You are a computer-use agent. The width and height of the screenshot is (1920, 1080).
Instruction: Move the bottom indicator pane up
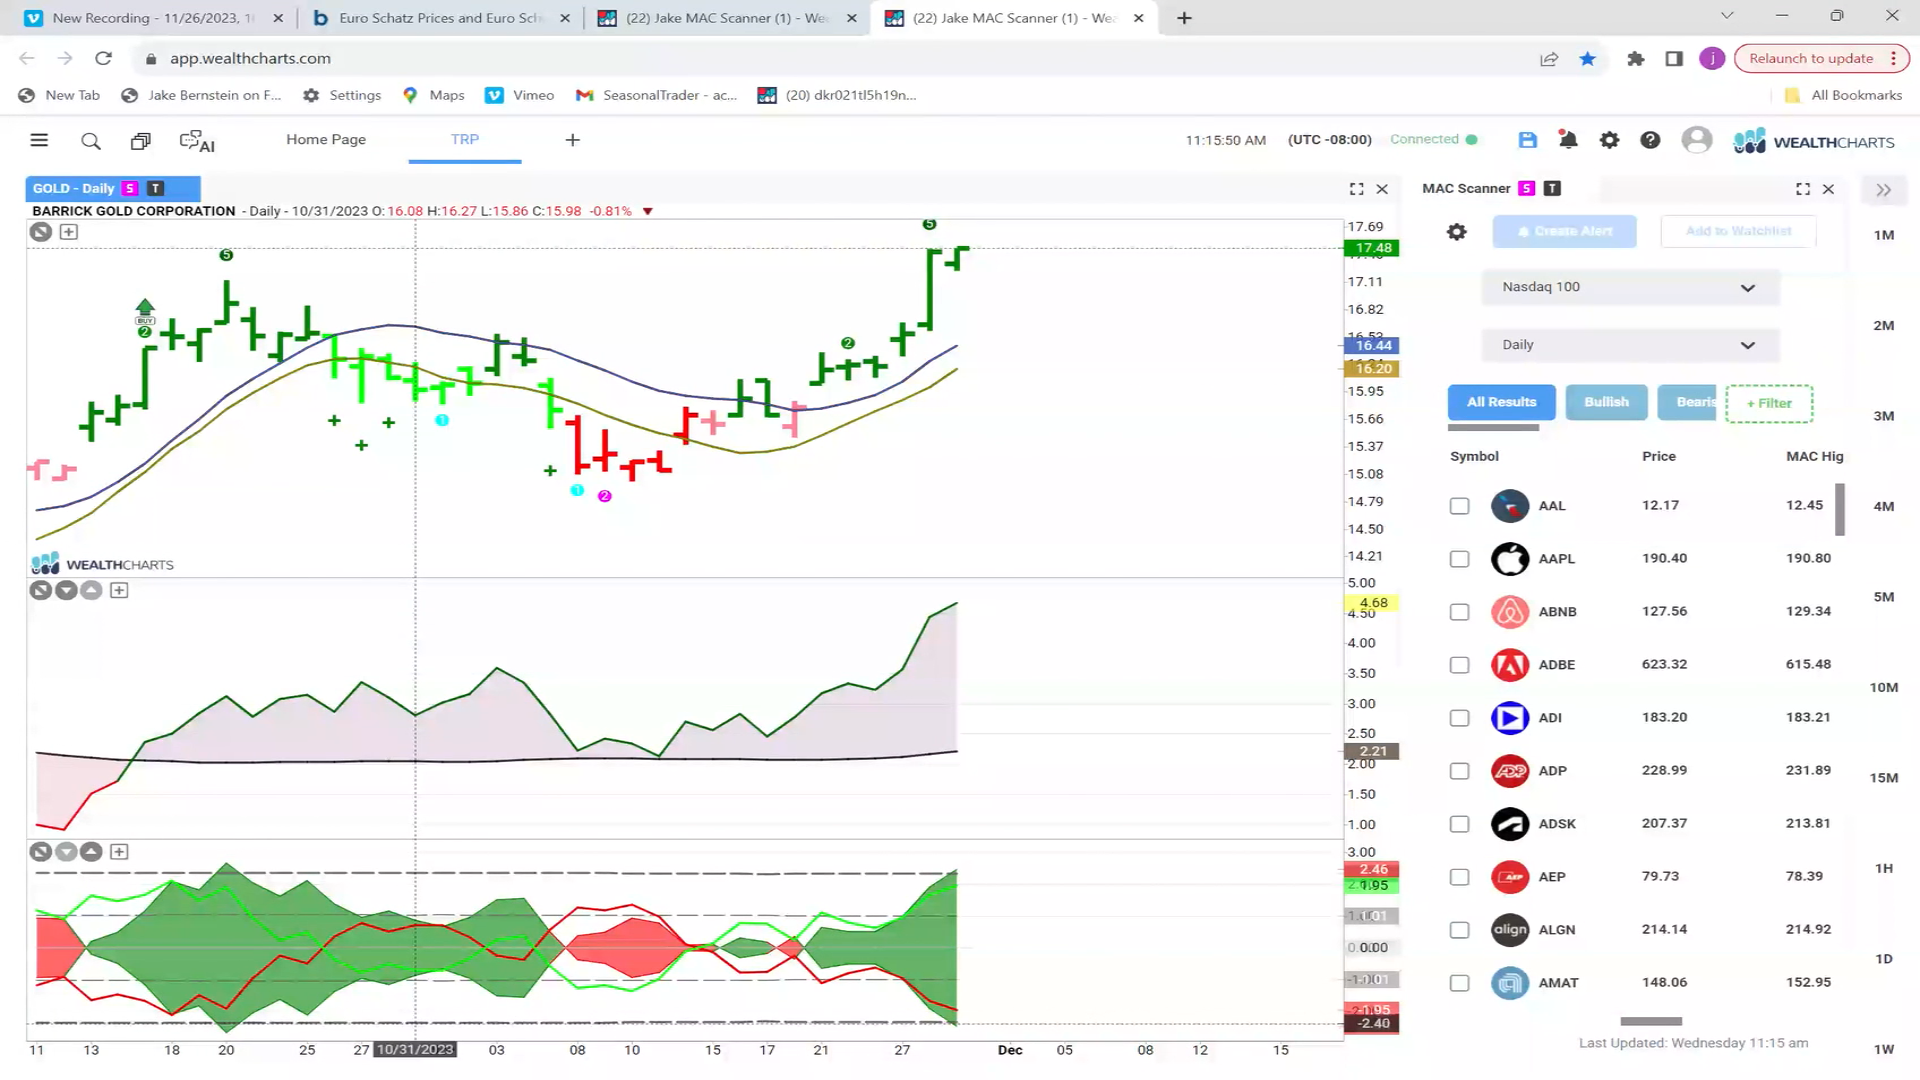click(x=91, y=852)
